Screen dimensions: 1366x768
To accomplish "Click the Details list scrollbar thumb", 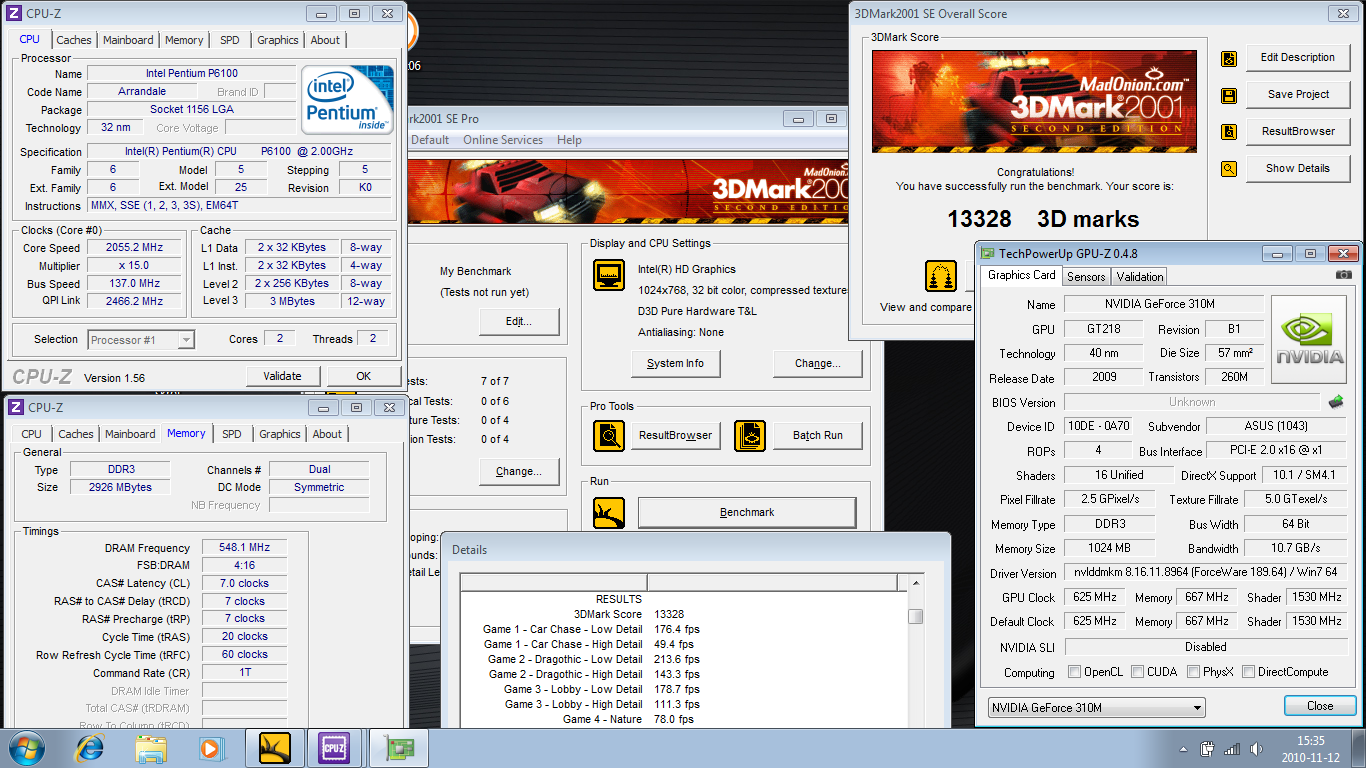I will (x=915, y=616).
